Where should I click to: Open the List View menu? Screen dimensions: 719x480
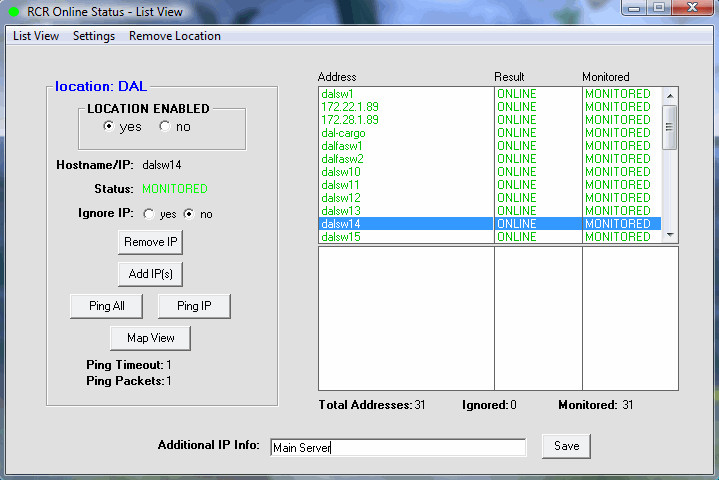pyautogui.click(x=36, y=36)
